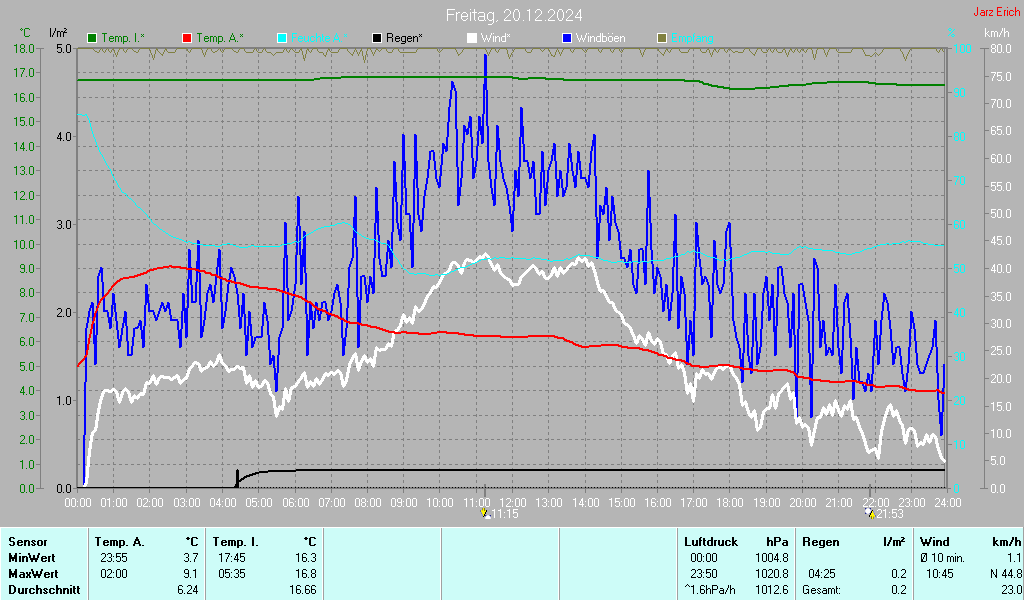Click the red Temp. A. legend square
The width and height of the screenshot is (1024, 600).
tap(187, 38)
